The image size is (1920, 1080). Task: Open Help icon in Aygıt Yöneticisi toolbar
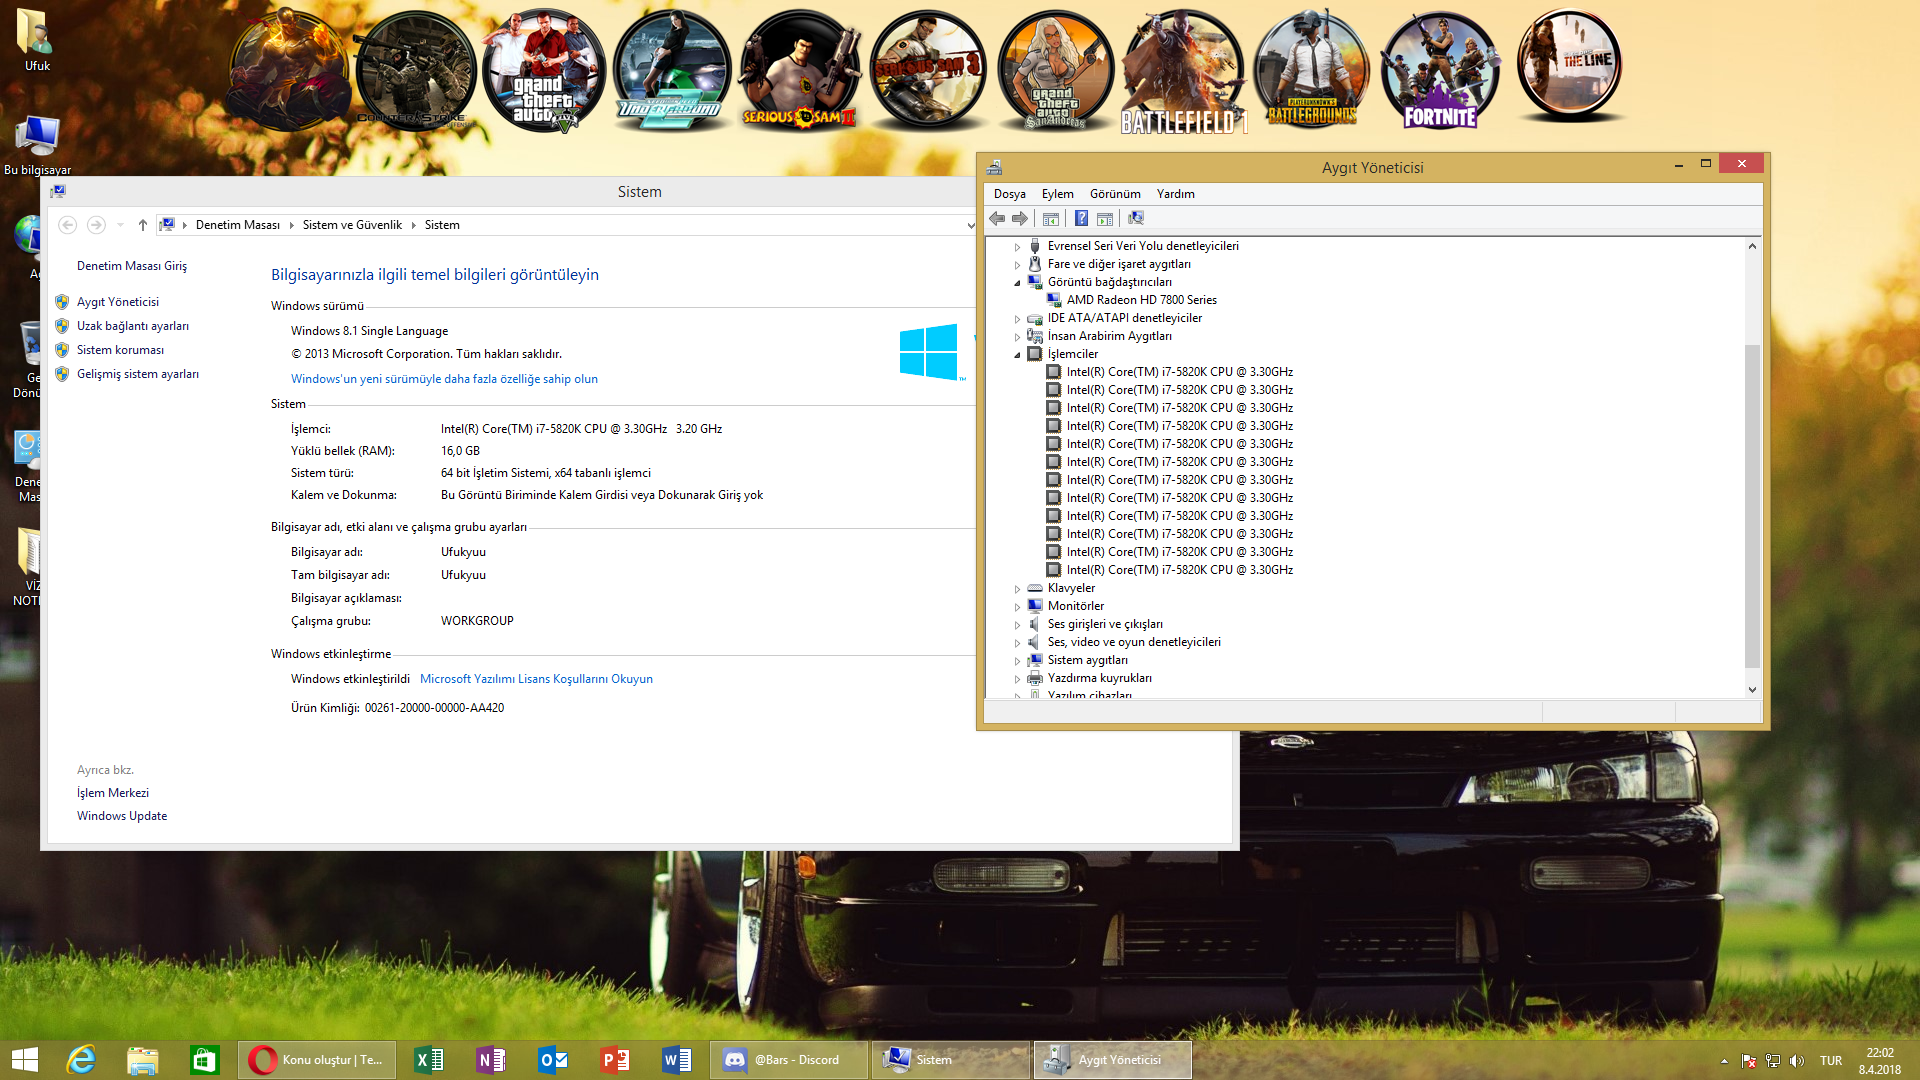[1081, 218]
